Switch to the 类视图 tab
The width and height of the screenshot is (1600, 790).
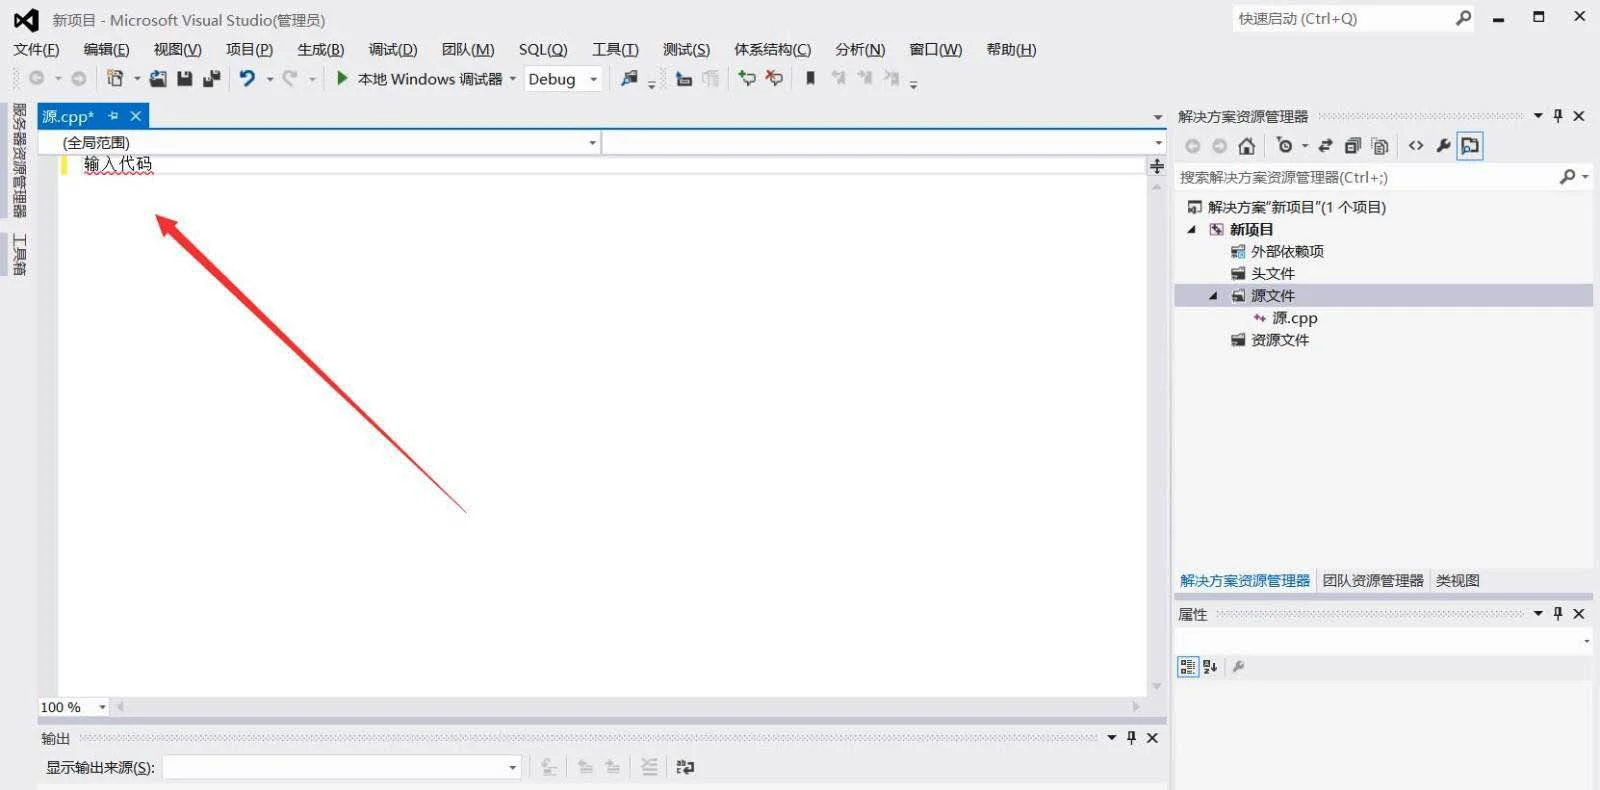click(x=1457, y=580)
